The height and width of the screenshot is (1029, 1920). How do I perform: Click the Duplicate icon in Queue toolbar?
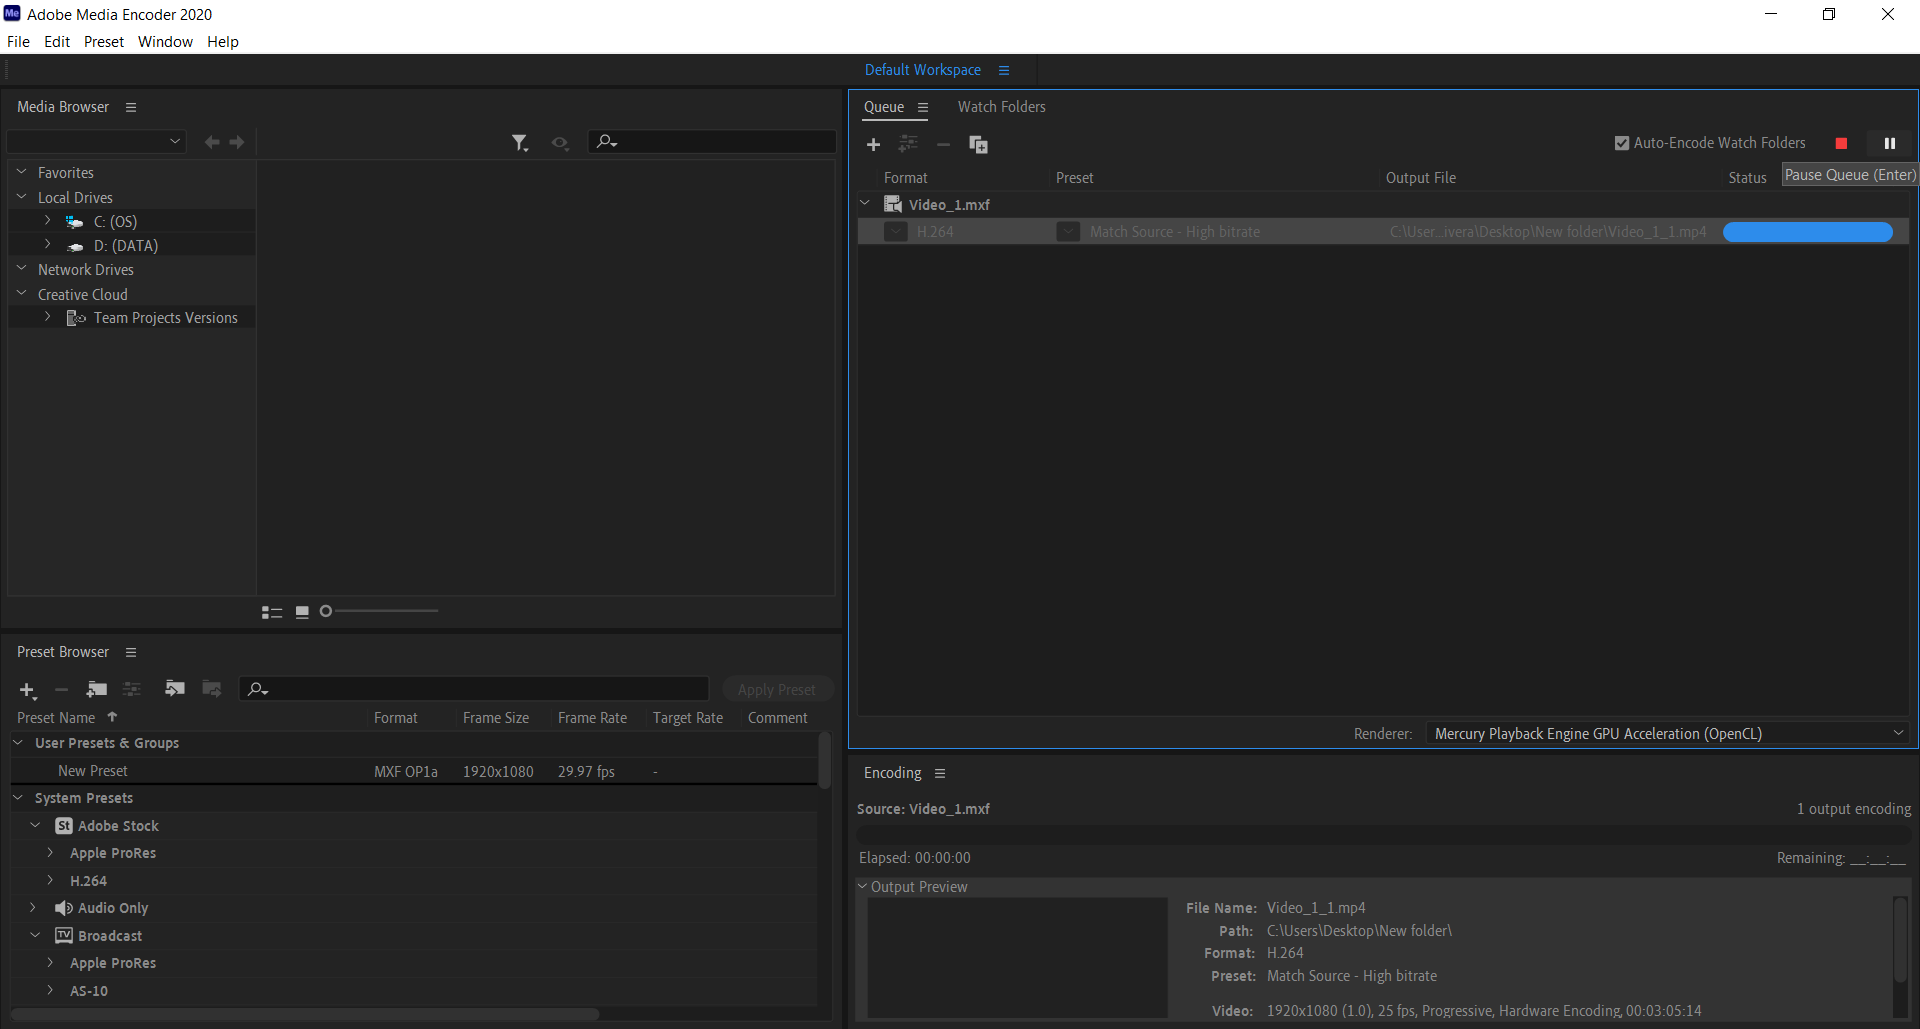pyautogui.click(x=978, y=145)
